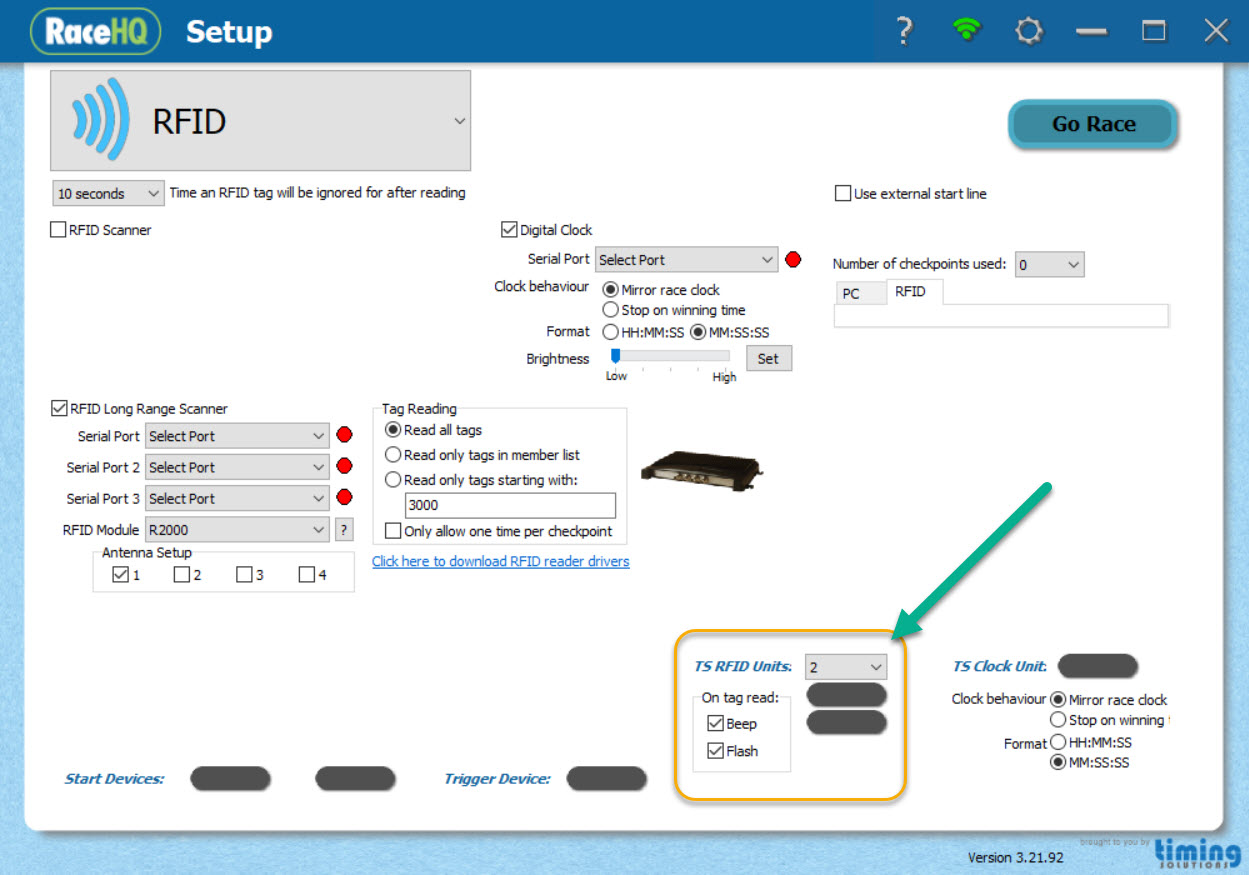
Task: Select Read only tags starting with option
Action: (393, 480)
